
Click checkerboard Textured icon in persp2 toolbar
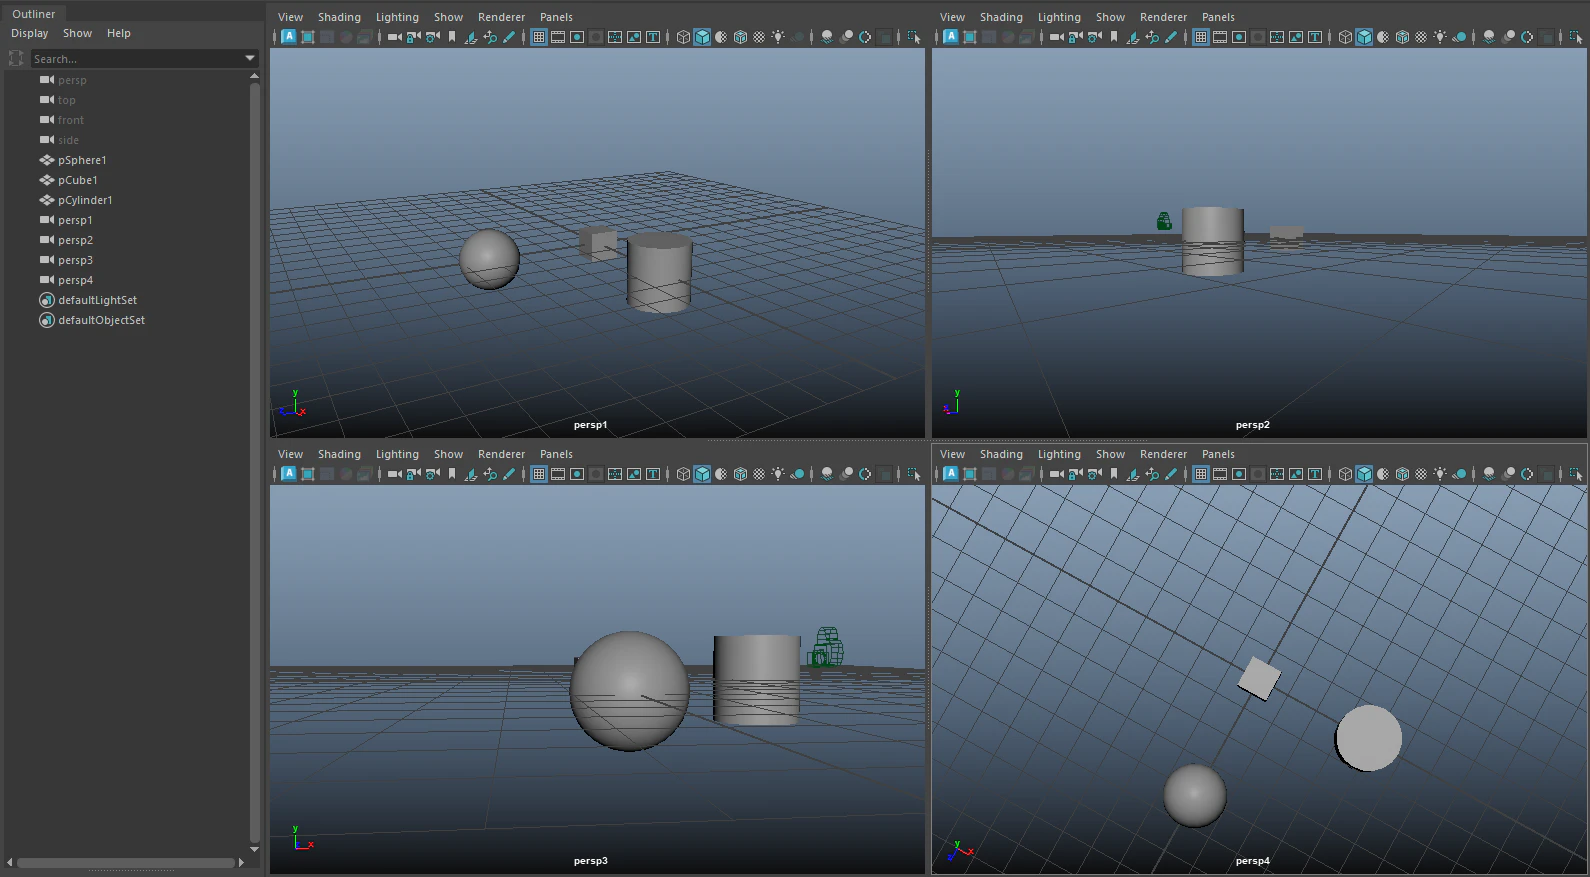click(x=1421, y=37)
